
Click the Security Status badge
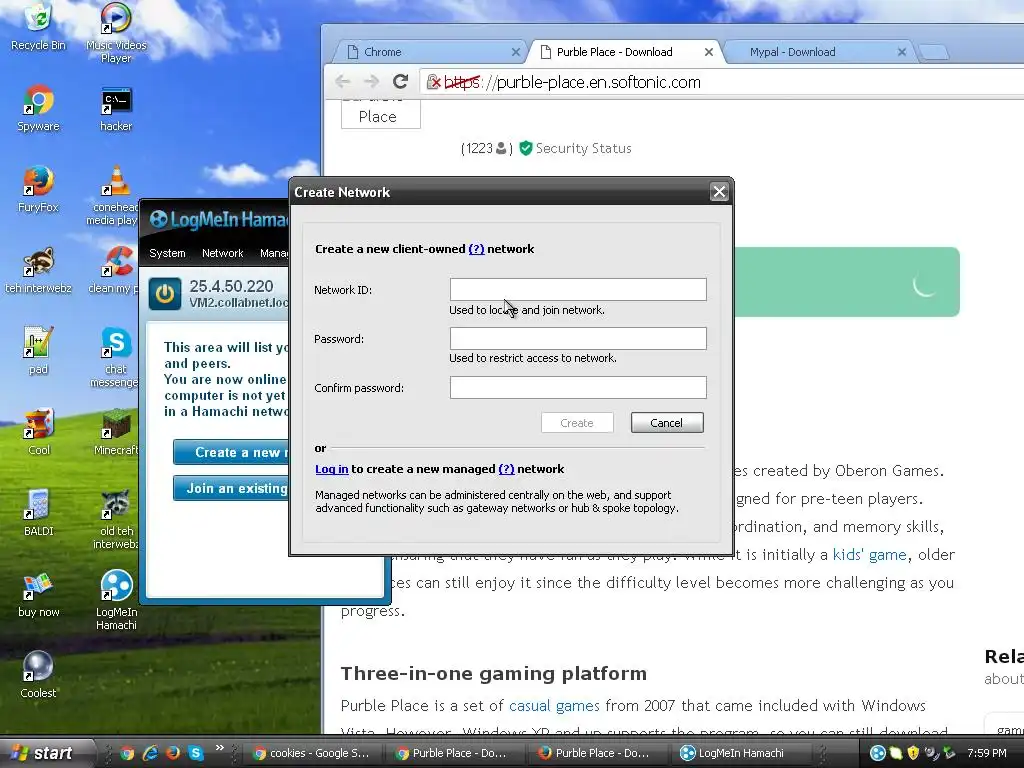575,148
